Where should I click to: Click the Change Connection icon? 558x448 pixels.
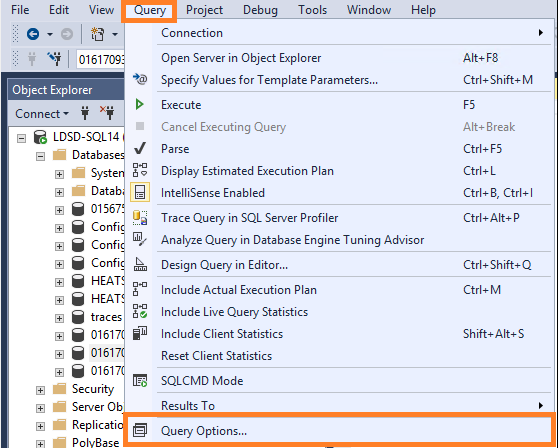54,59
